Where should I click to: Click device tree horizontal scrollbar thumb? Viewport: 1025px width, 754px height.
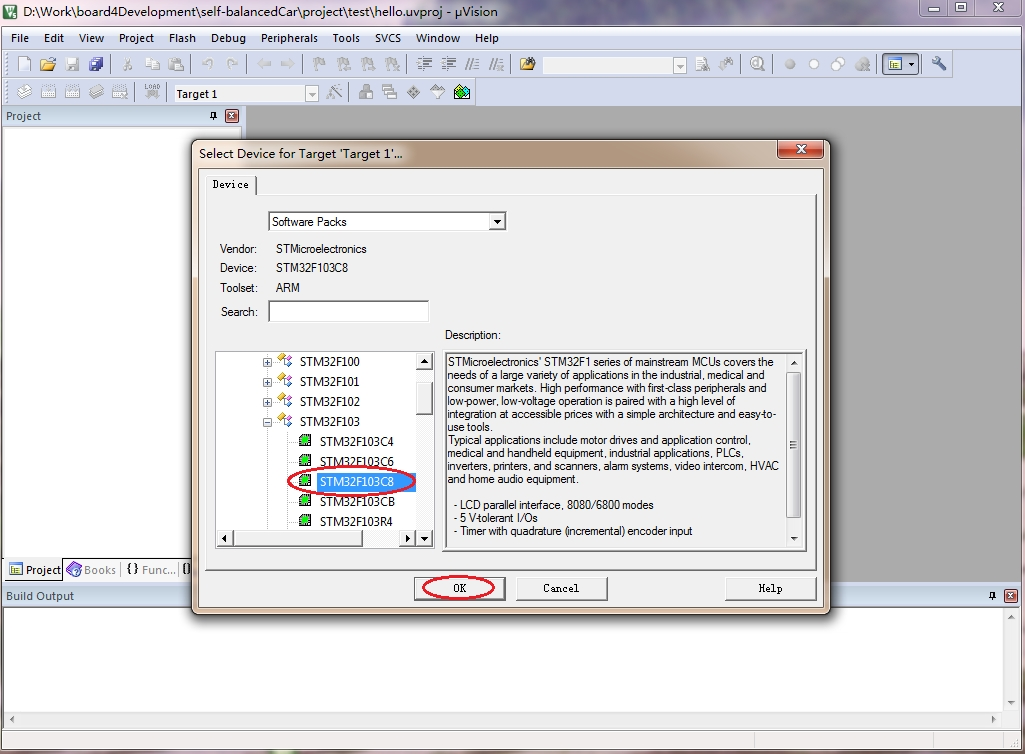[x=297, y=538]
